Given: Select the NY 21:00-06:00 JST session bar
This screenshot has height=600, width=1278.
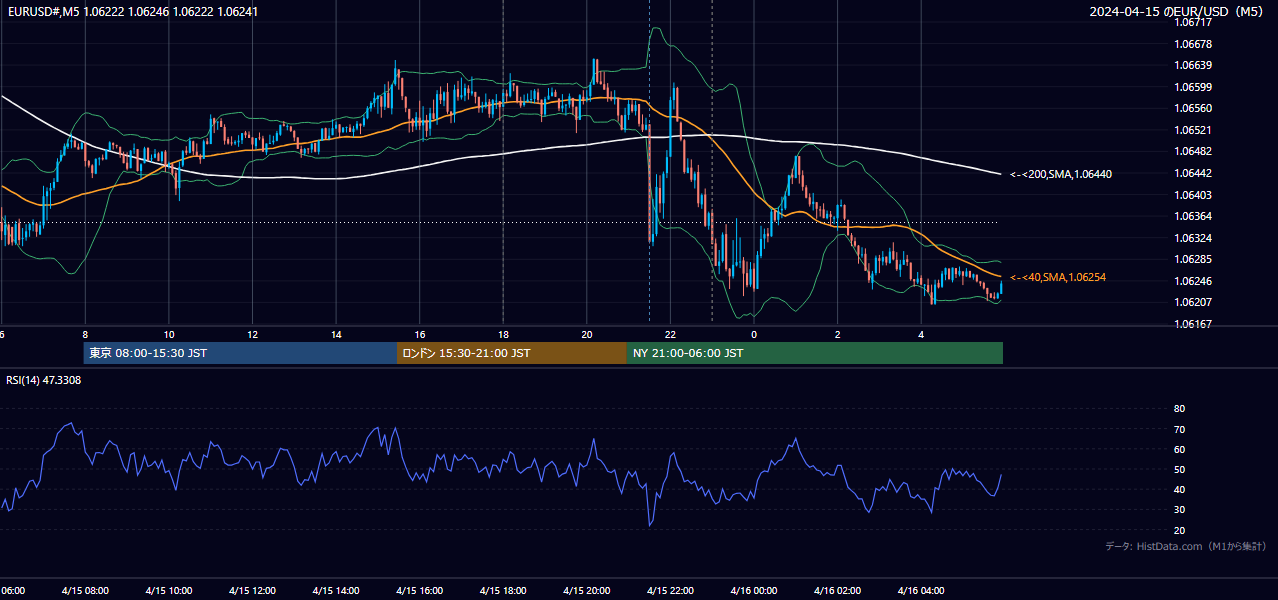Looking at the screenshot, I should pos(815,353).
